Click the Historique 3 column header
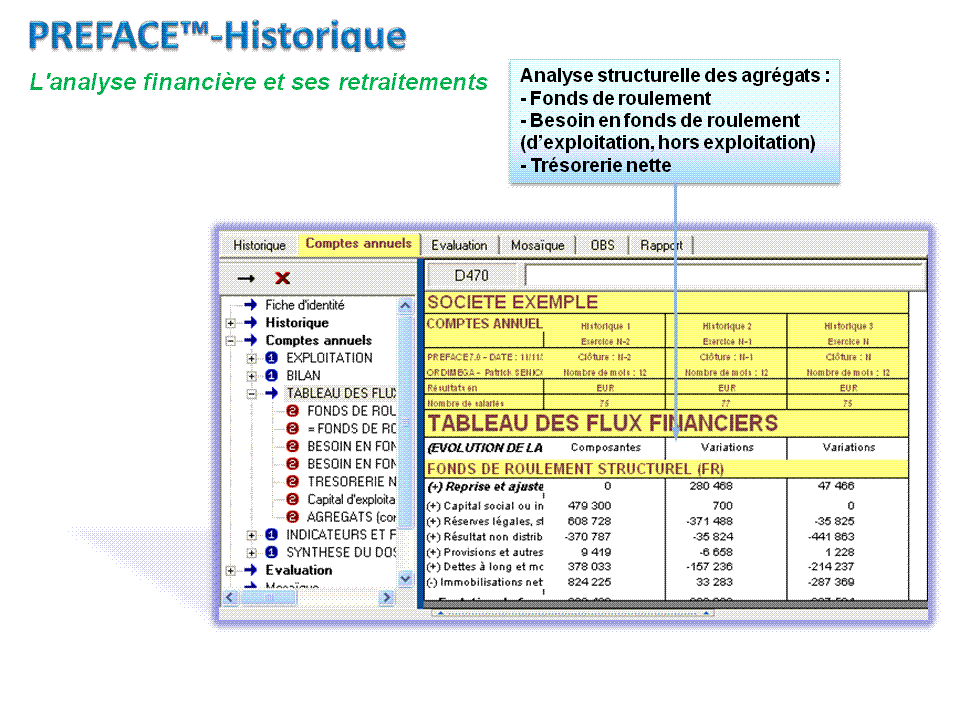Image resolution: width=960 pixels, height=720 pixels. point(848,327)
